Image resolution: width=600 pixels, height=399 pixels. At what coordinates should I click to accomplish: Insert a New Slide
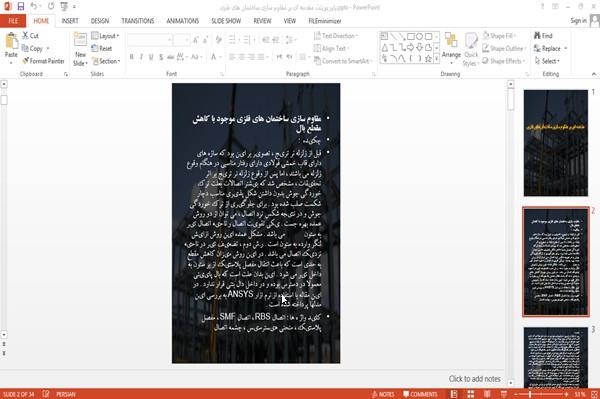tap(80, 49)
